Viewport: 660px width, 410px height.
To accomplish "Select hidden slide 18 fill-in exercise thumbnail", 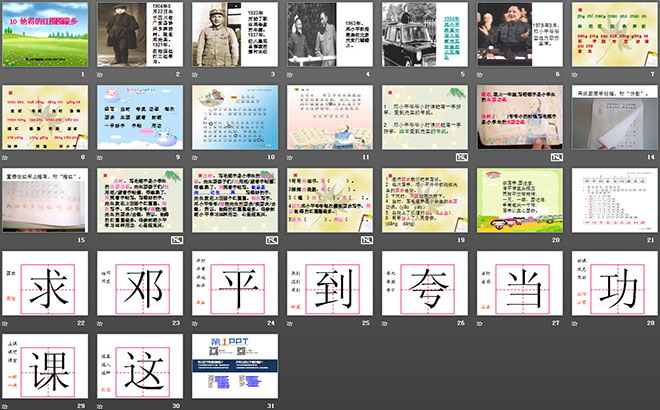I will pyautogui.click(x=330, y=200).
